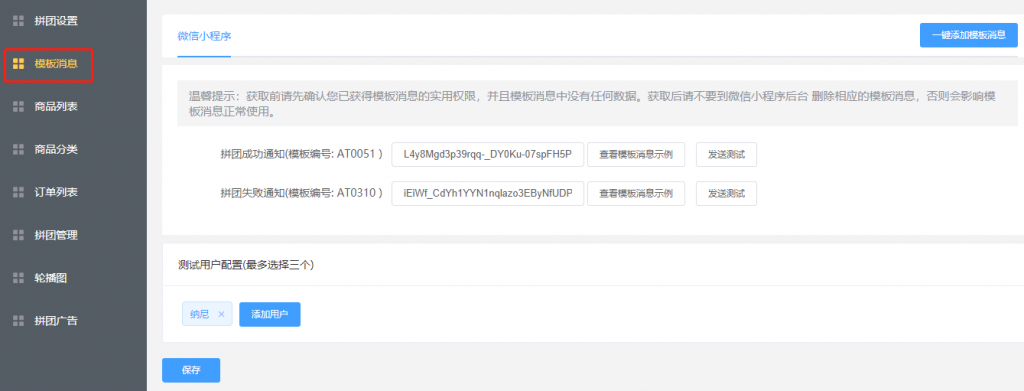Click the 一键添加模板消息 button
Screen dimensions: 1024x391
click(x=968, y=35)
